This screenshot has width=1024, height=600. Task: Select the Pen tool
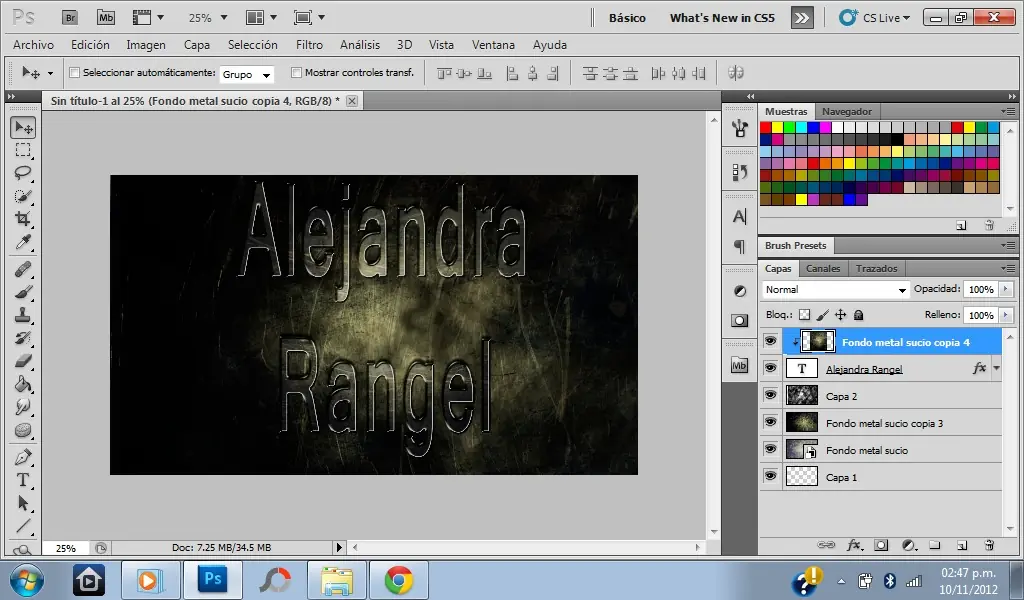[23, 457]
